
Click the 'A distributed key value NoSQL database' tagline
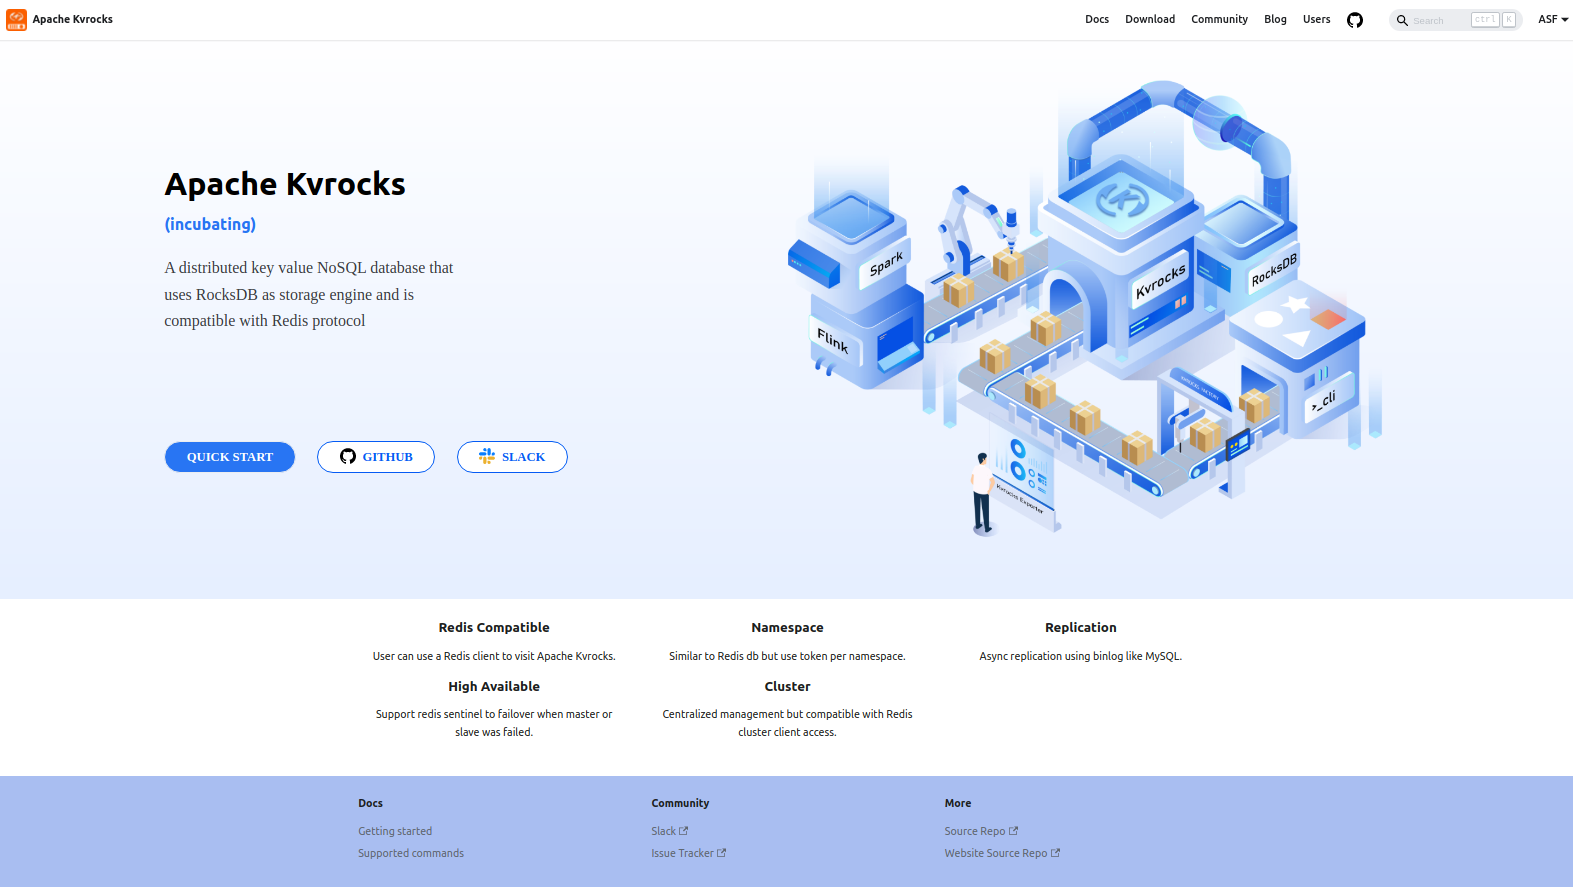(309, 294)
